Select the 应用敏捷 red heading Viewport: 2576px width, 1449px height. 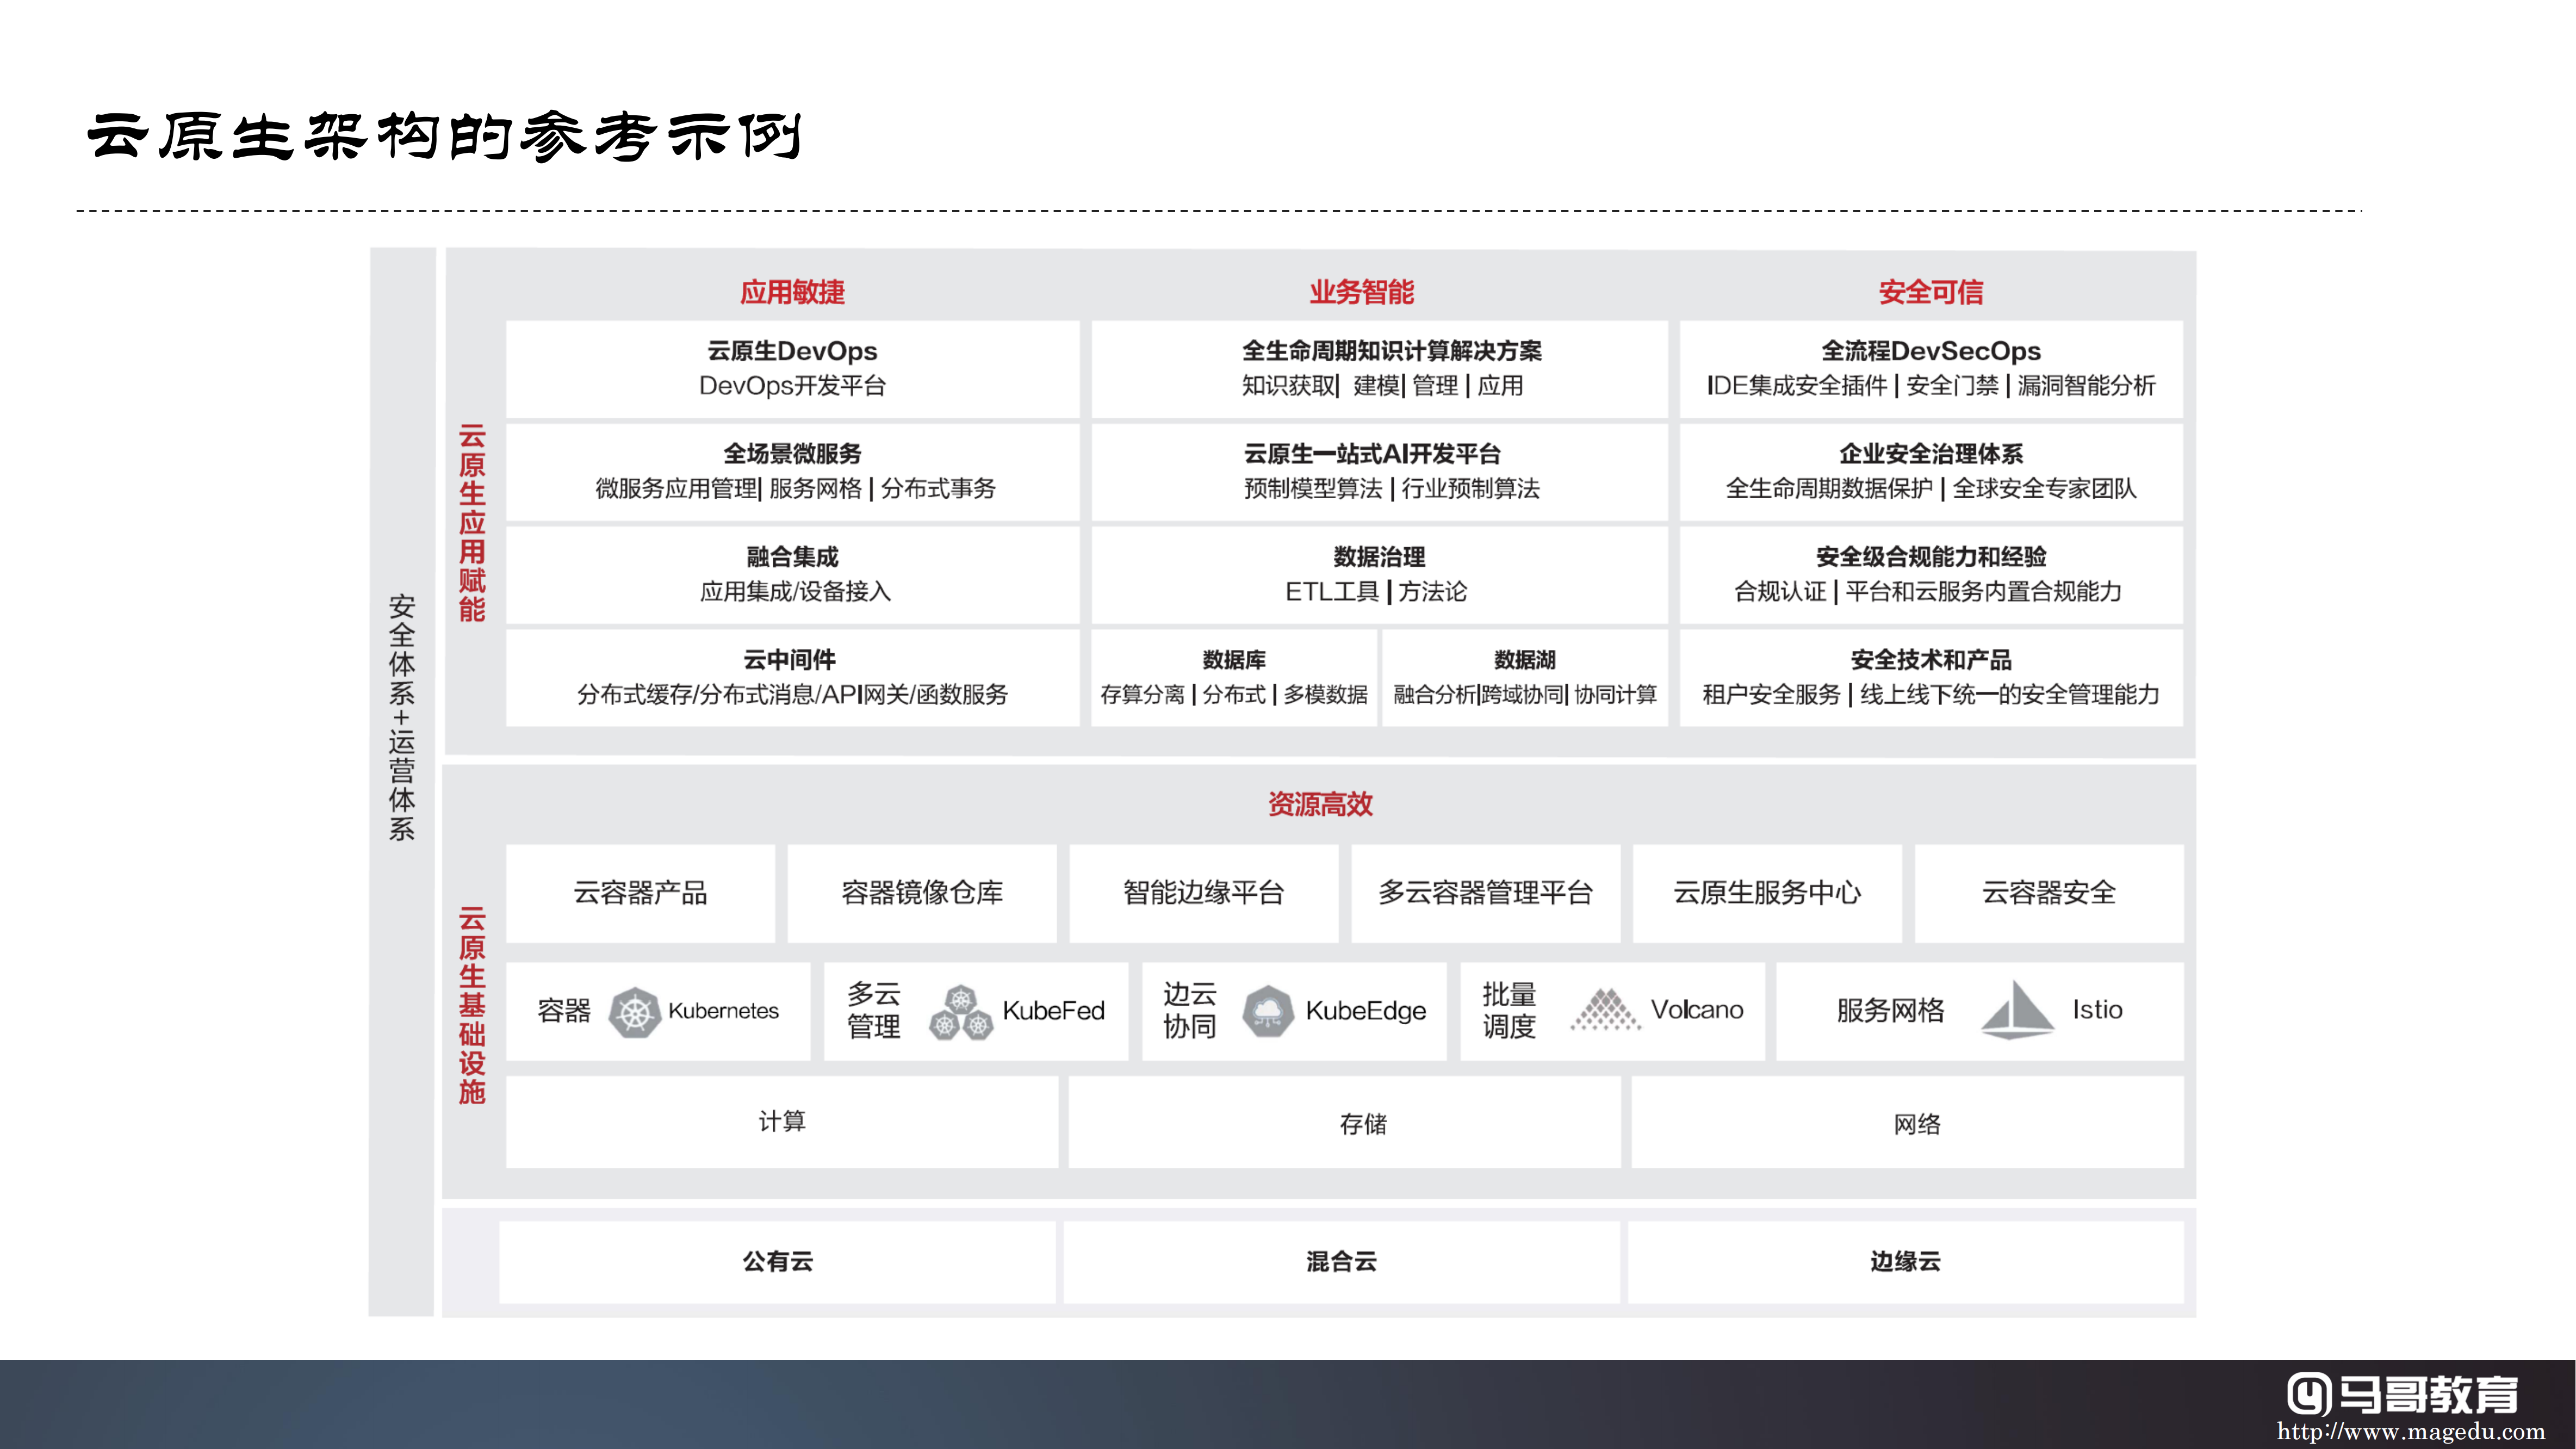point(792,292)
